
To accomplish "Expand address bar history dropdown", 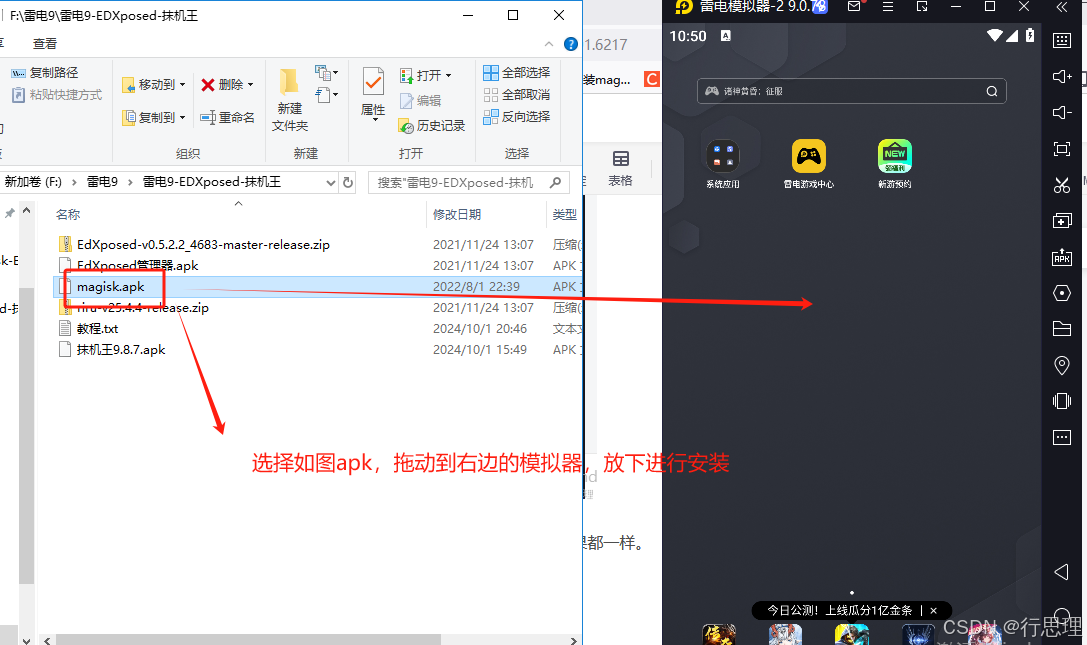I will click(x=331, y=182).
